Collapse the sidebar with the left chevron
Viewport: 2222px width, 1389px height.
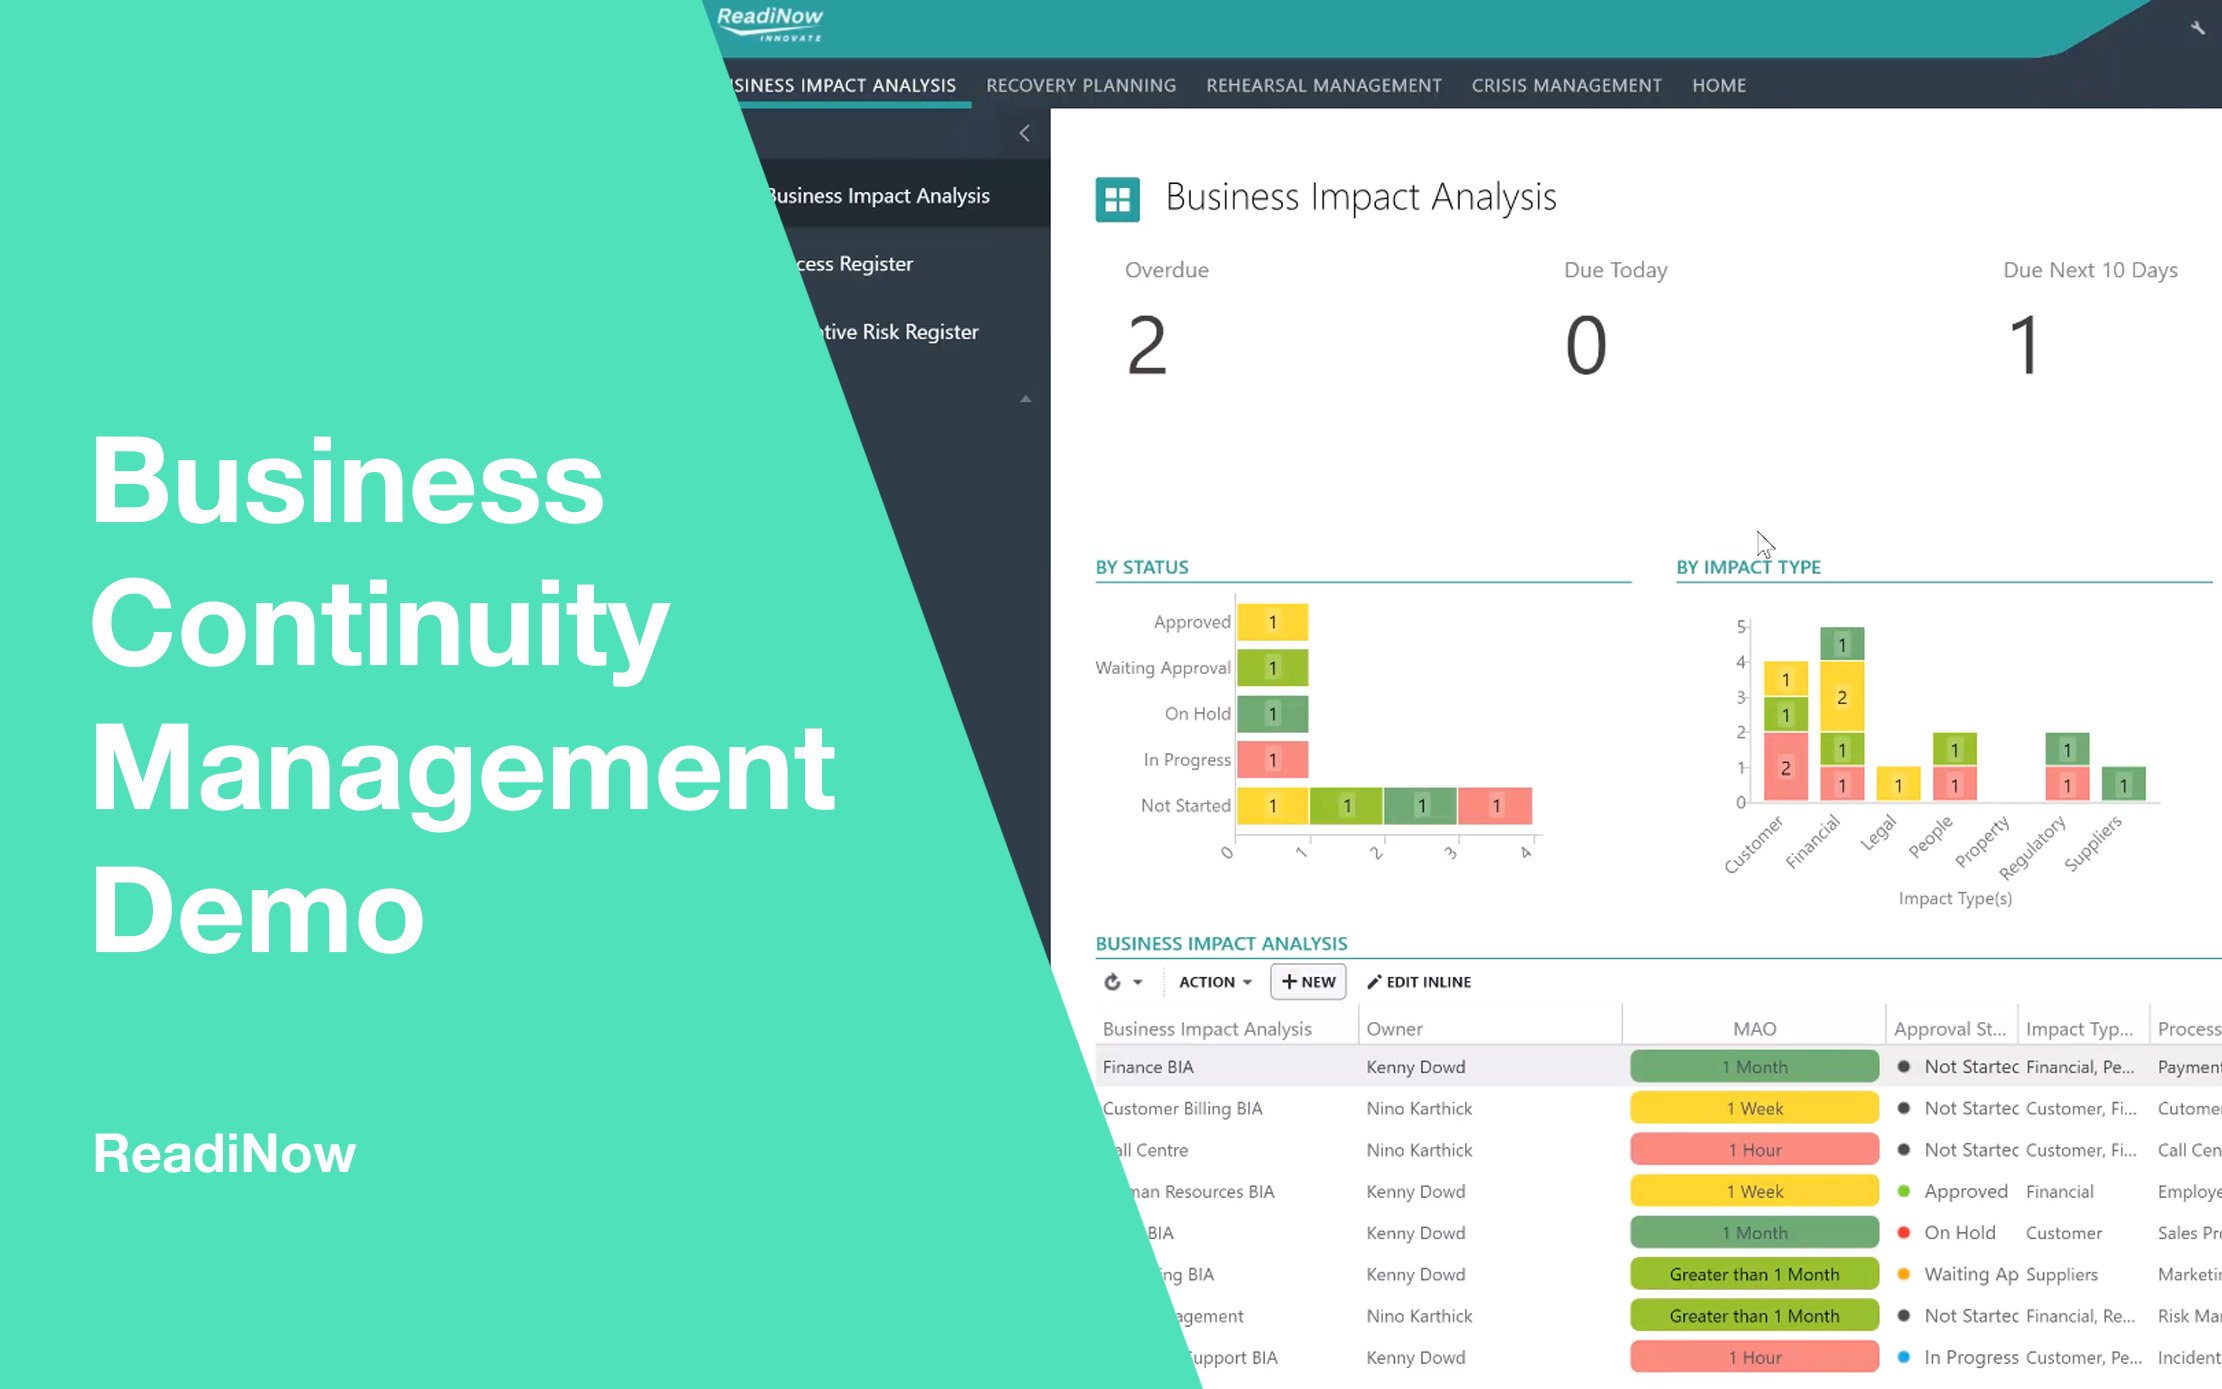tap(1024, 133)
